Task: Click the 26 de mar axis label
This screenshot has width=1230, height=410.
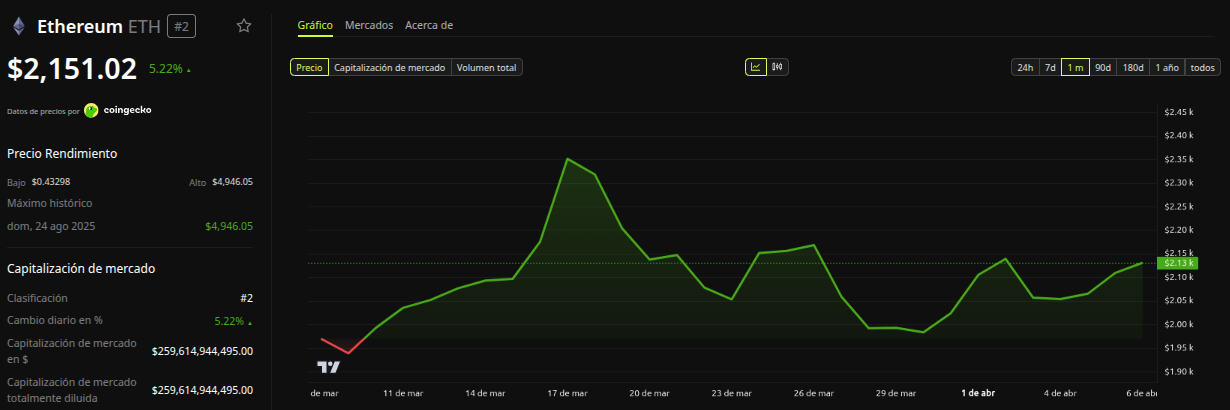Action: click(813, 393)
